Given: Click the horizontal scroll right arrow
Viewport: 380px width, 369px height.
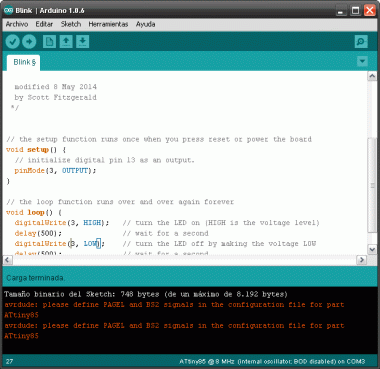Looking at the screenshot, I should [x=362, y=260].
